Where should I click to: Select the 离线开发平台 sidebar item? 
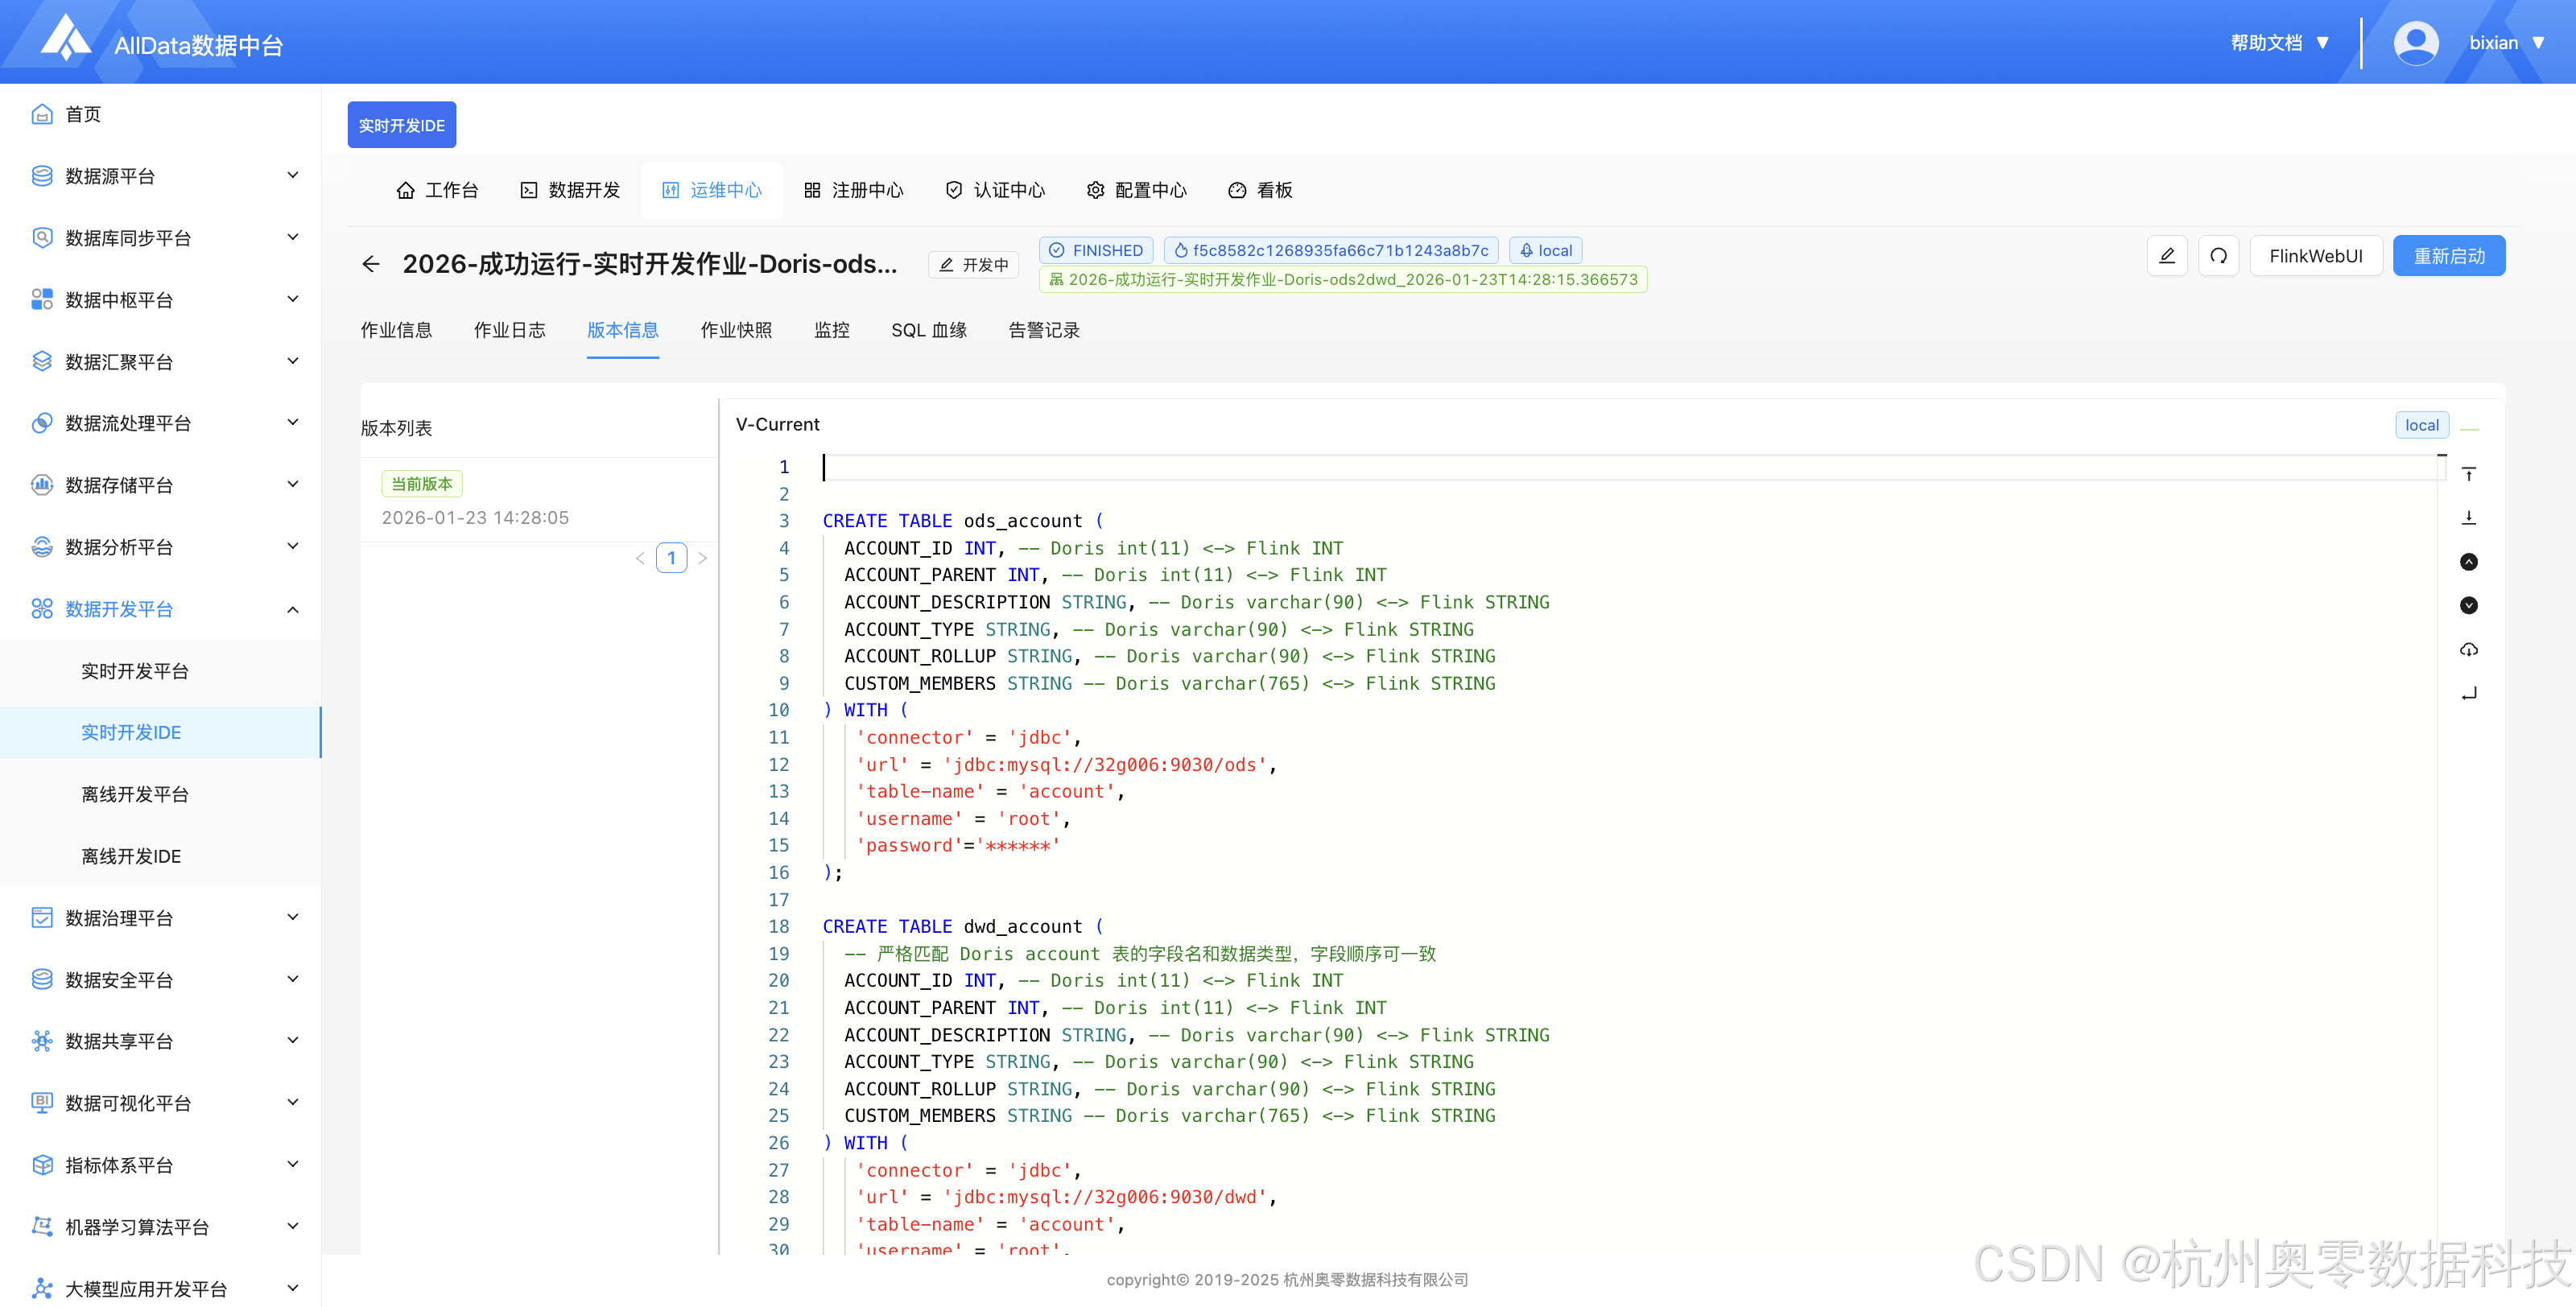[x=135, y=794]
